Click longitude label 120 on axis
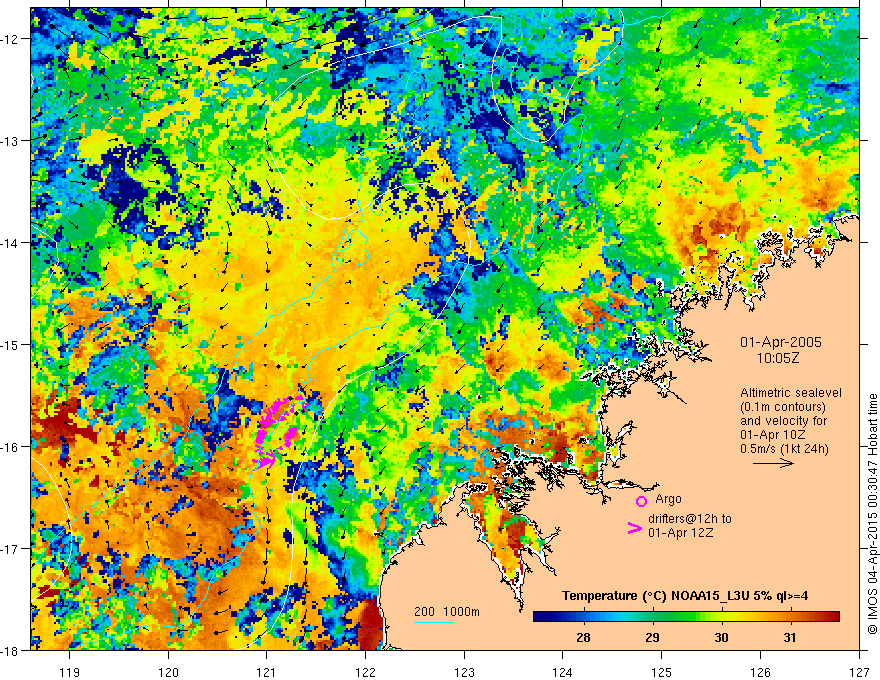 168,672
